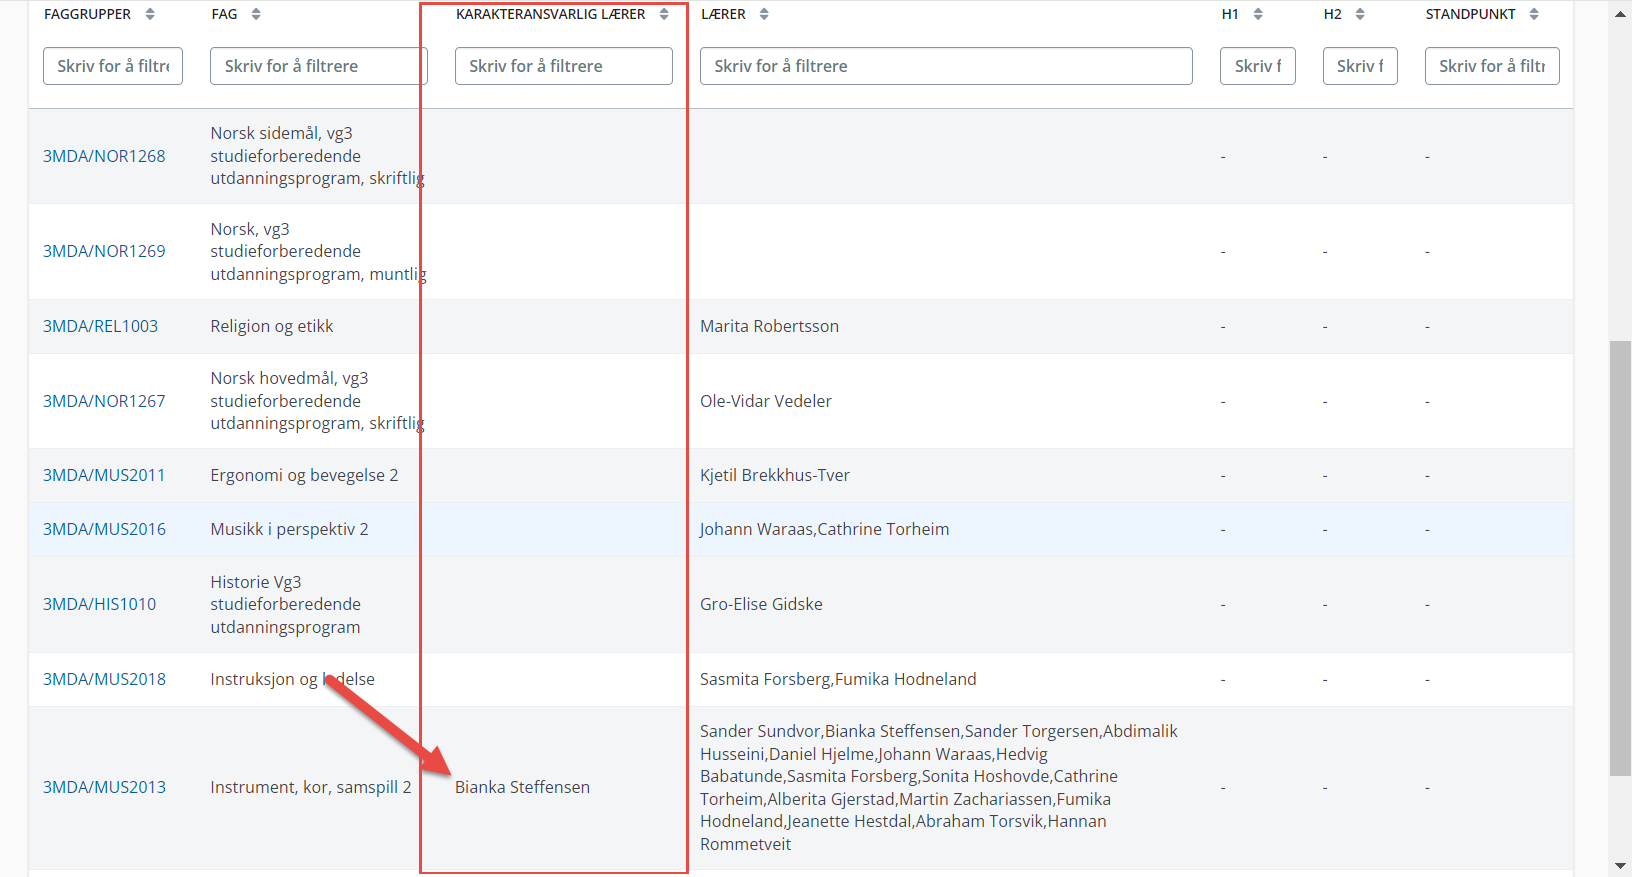Click the vertical scrollbar thumb
The image size is (1632, 877).
coord(1620,558)
